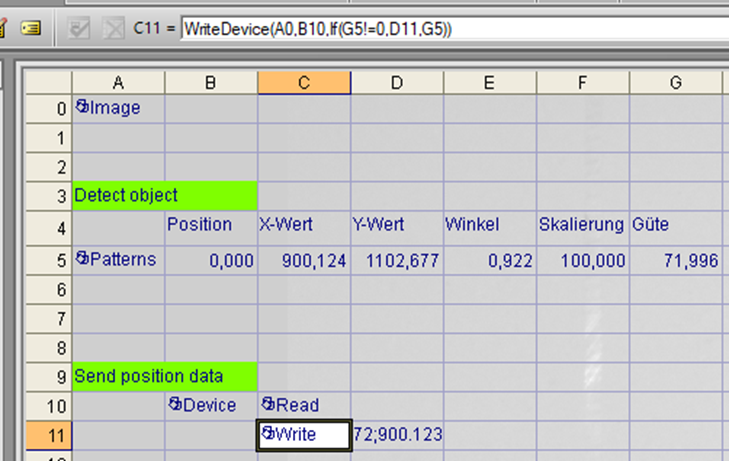Select the Image cell in A0

118,108
